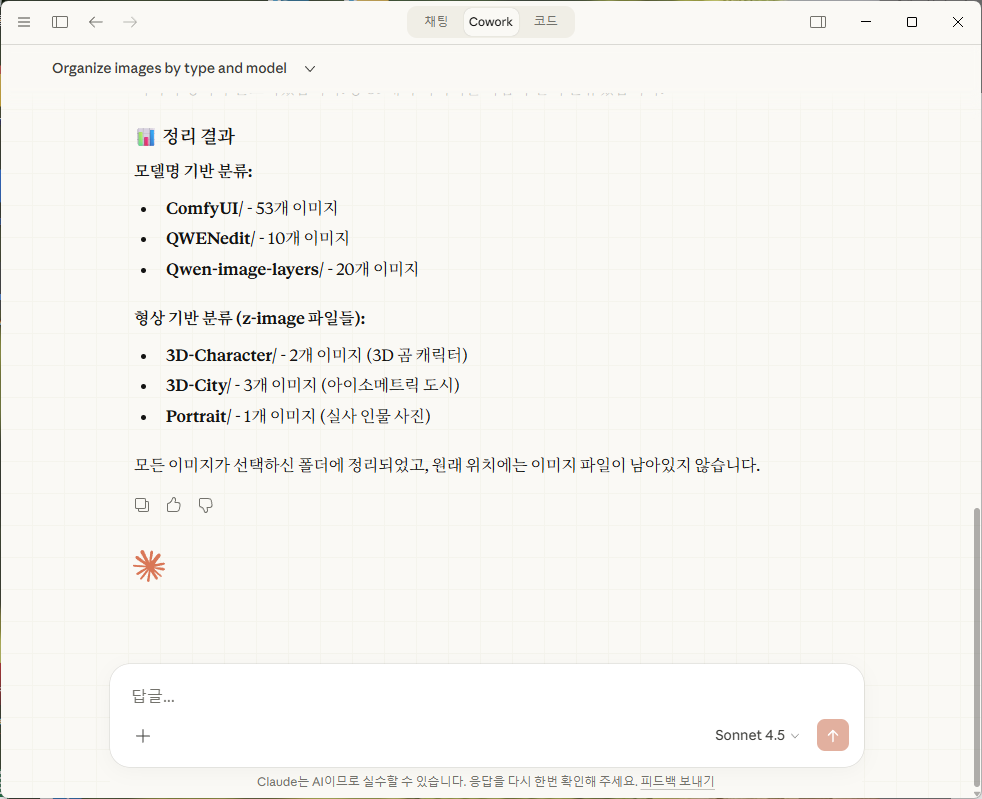Open the 피드백 보내기 link

point(677,782)
